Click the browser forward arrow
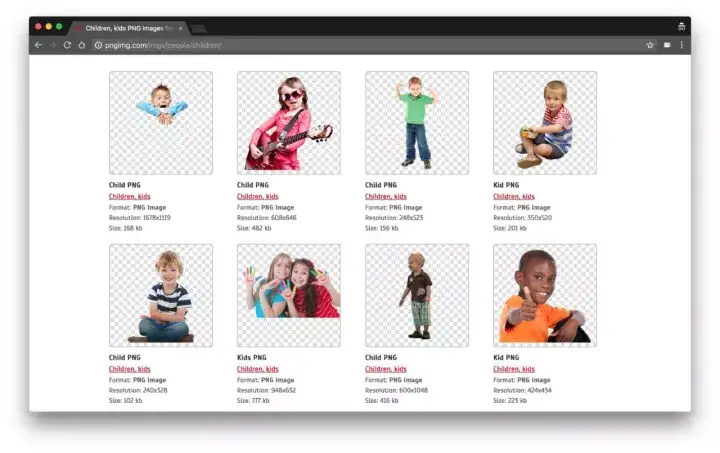720x453 pixels. tap(52, 45)
